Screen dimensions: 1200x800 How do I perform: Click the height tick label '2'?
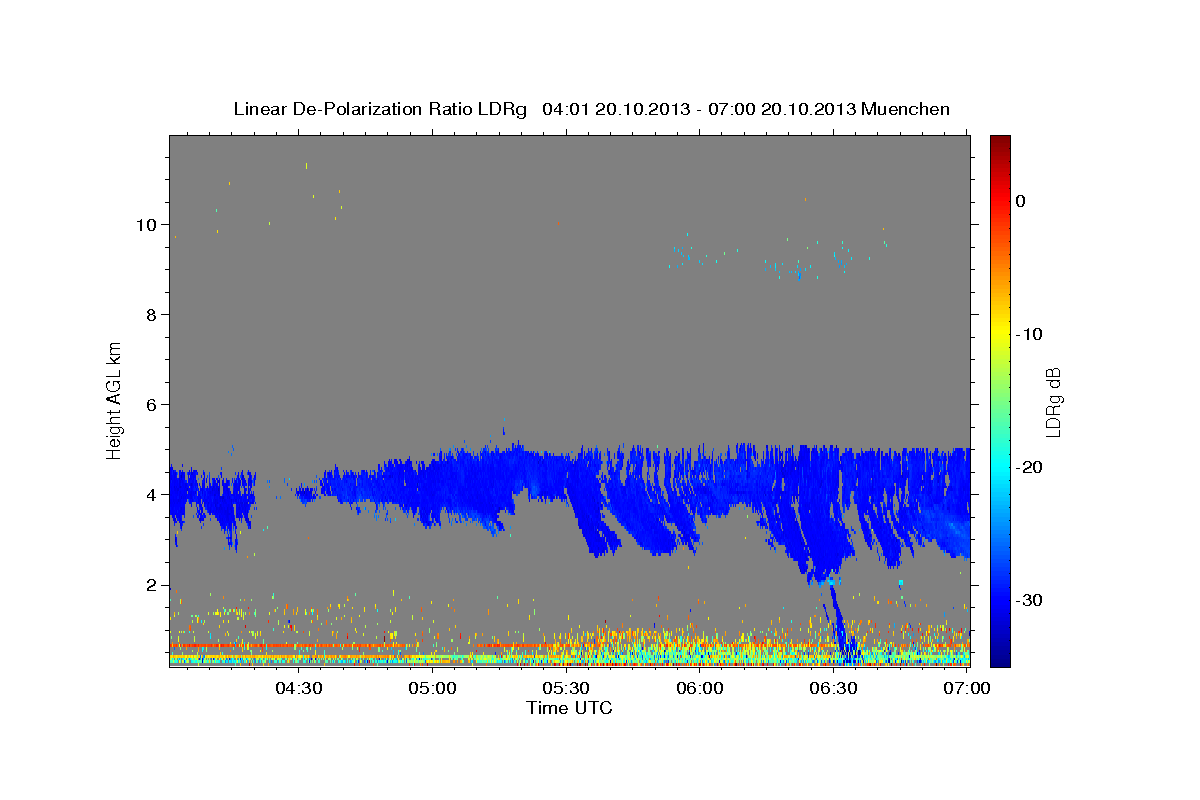[x=149, y=585]
